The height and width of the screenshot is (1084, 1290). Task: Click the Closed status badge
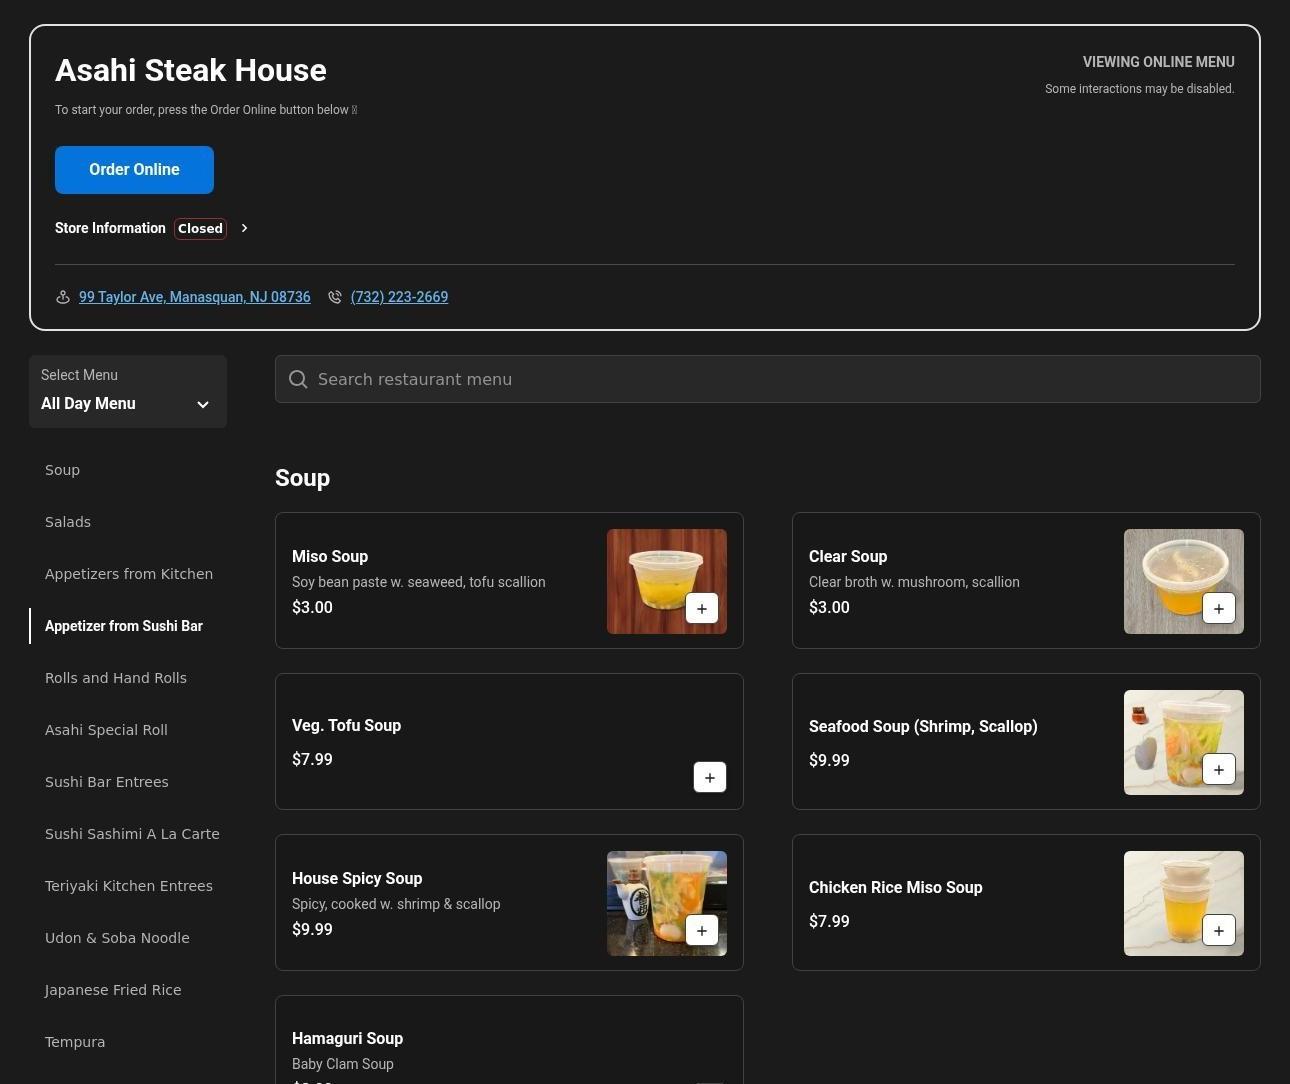(x=200, y=228)
